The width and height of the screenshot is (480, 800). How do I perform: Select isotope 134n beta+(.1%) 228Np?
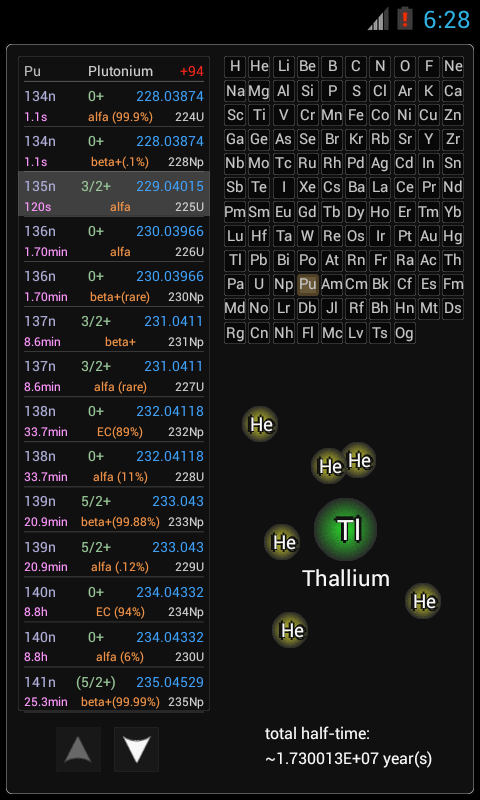point(114,149)
